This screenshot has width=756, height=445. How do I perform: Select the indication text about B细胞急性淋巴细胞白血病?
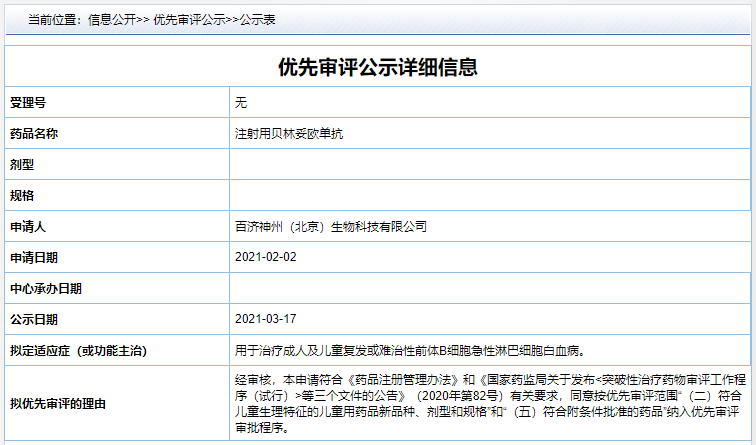coord(410,351)
